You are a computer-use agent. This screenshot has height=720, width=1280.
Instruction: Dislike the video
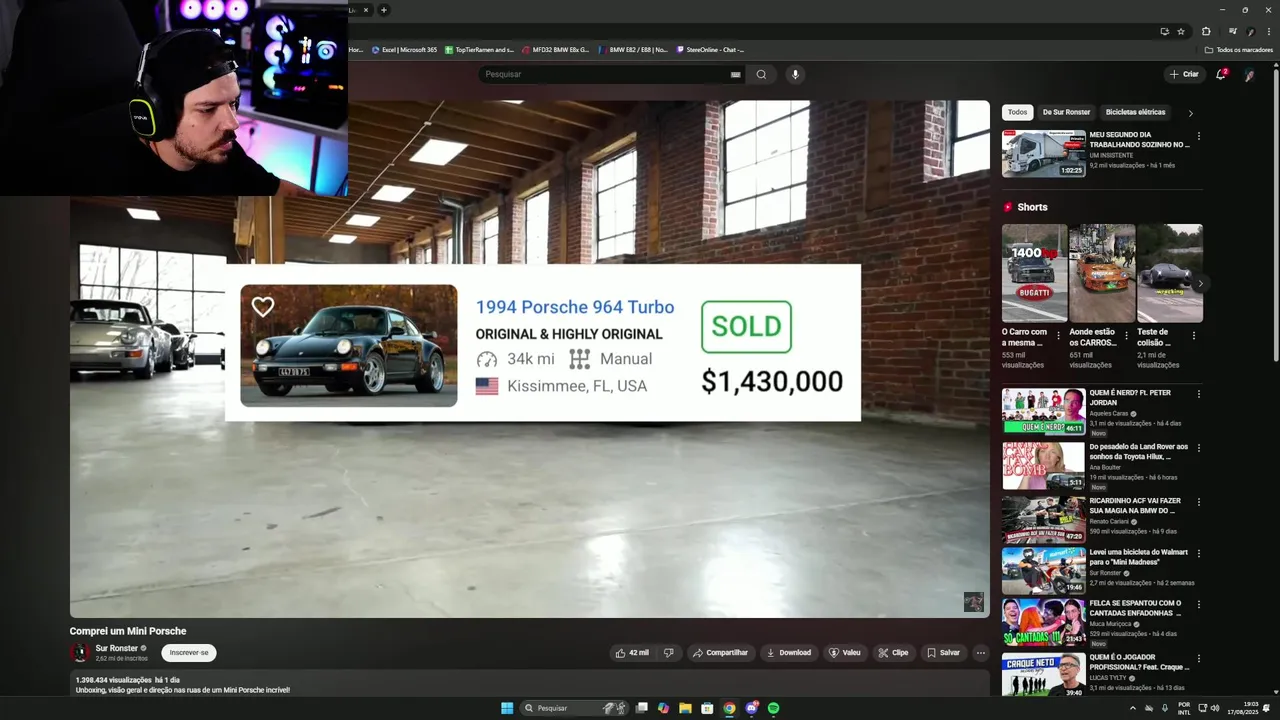tap(668, 653)
